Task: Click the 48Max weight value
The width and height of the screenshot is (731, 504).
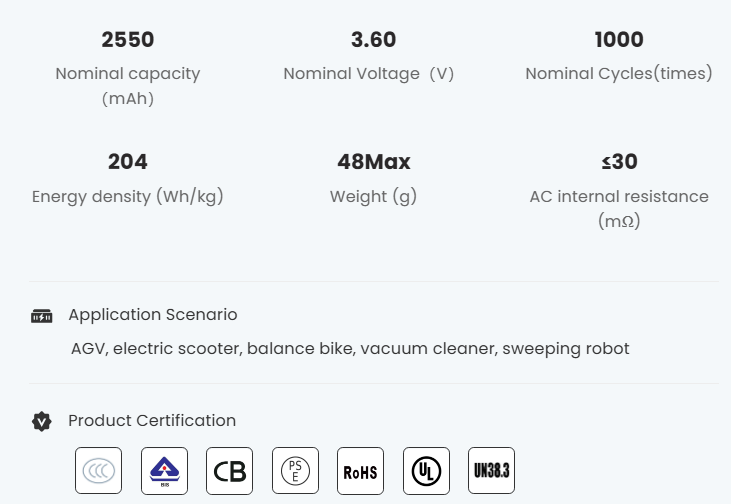Action: [374, 162]
